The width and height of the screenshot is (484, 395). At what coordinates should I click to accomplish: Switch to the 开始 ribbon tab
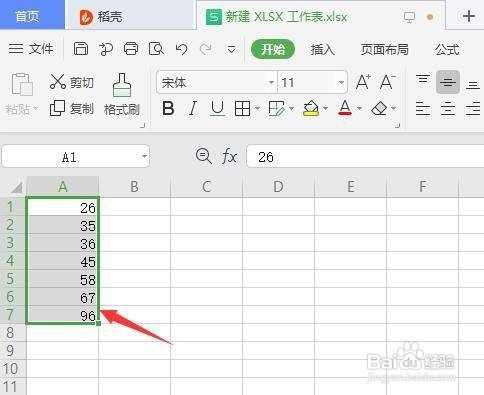pyautogui.click(x=273, y=49)
